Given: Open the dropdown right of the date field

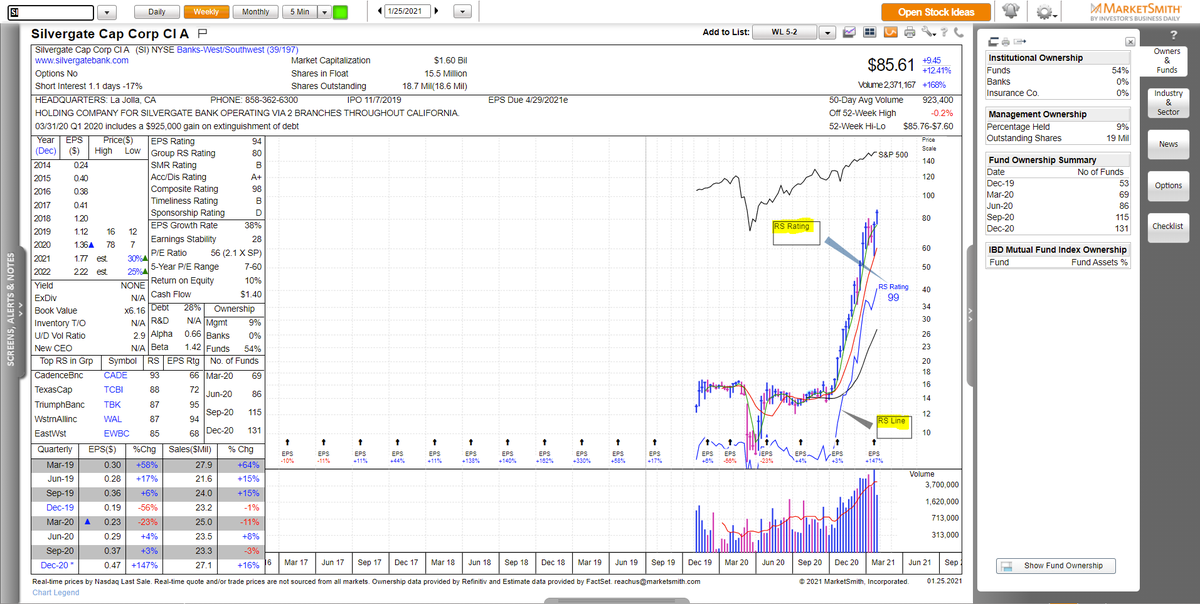Looking at the screenshot, I should [461, 11].
